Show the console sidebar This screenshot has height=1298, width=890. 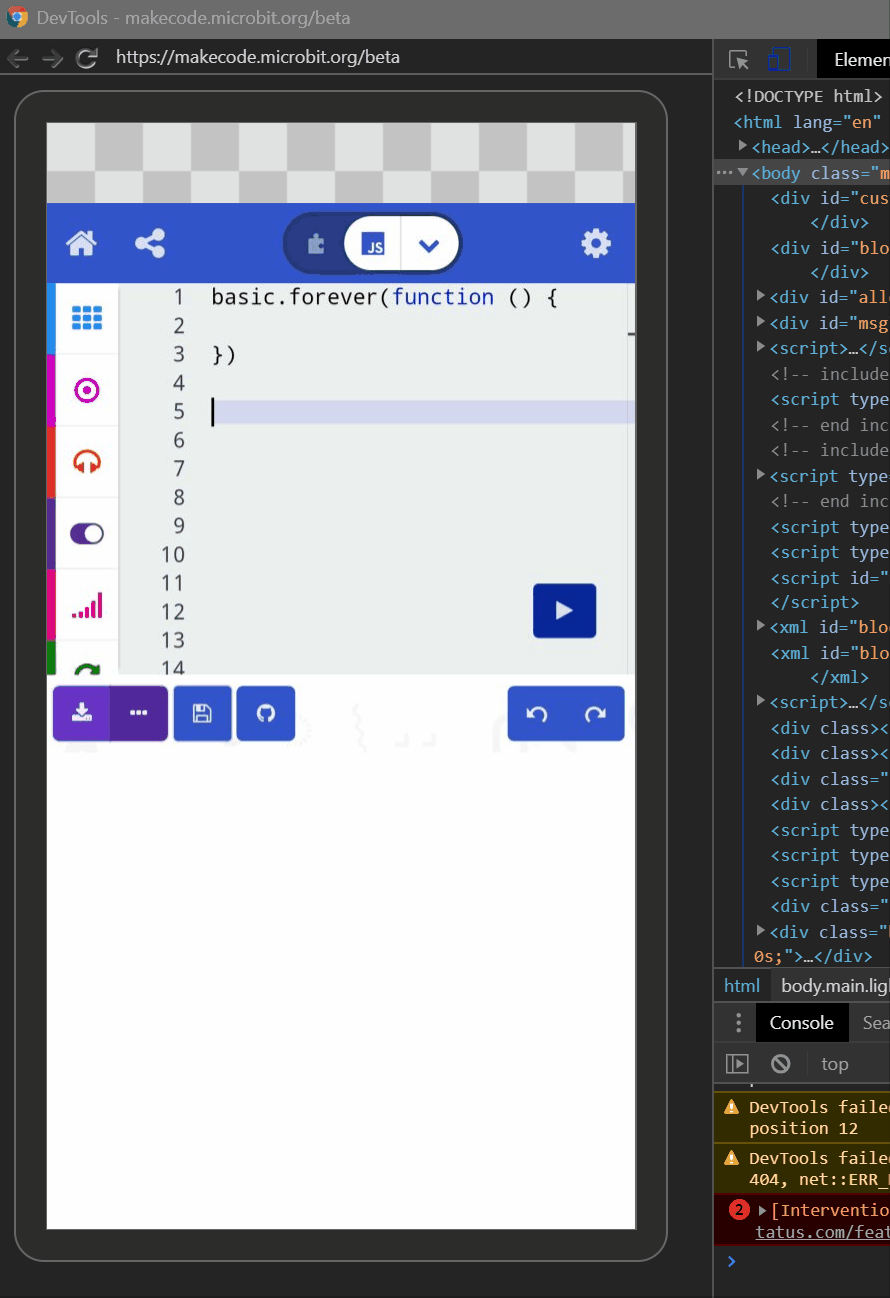pyautogui.click(x=737, y=1064)
